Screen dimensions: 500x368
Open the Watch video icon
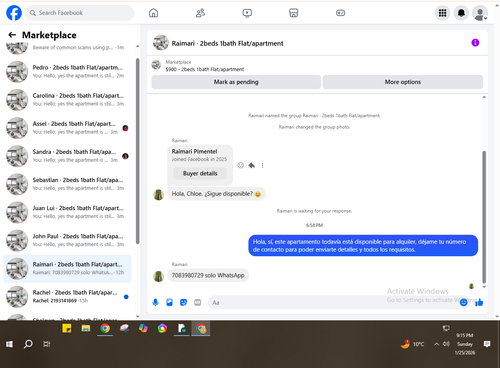pos(247,13)
